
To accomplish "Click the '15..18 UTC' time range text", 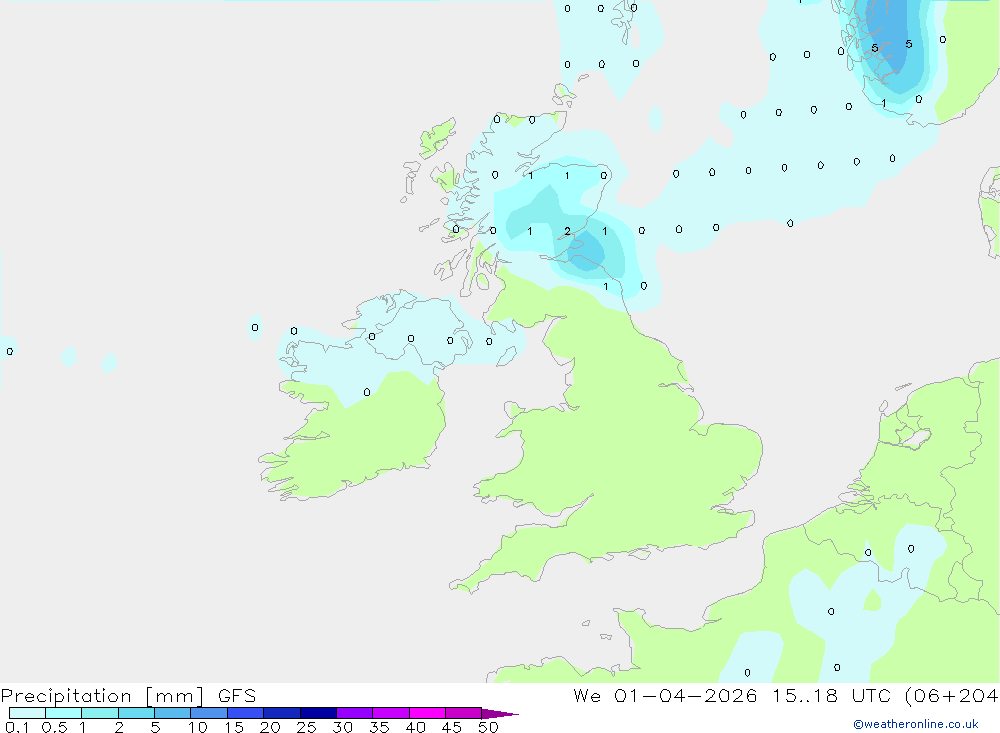I will tap(830, 696).
